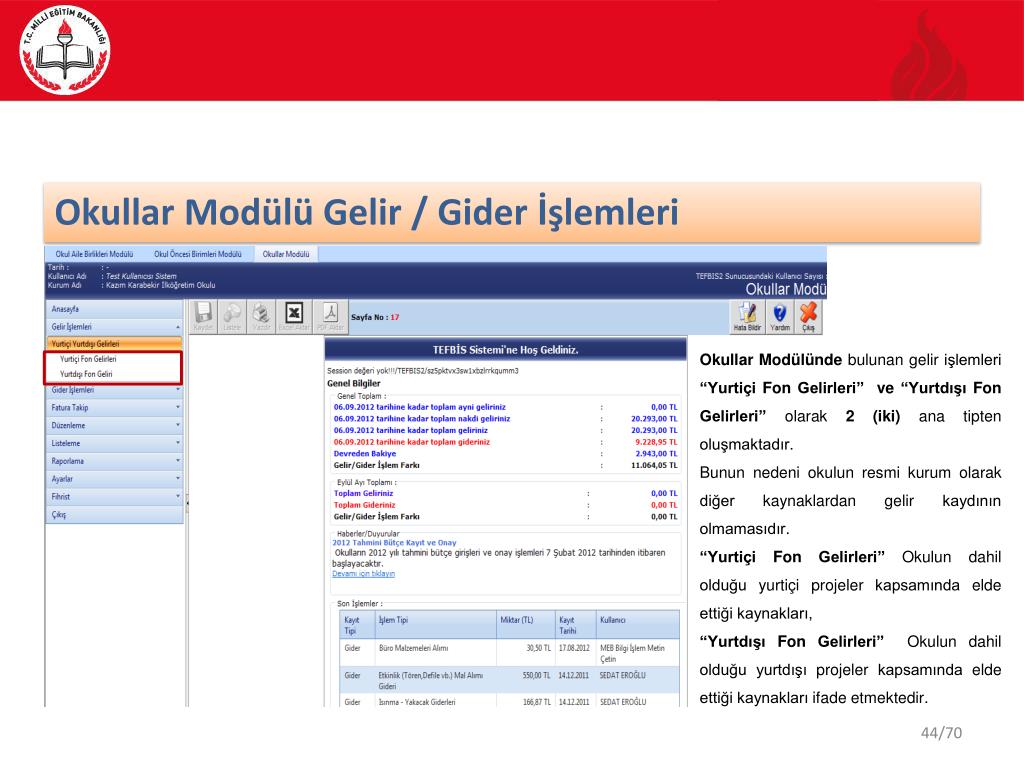
Task: Click toplam ayni geliriniz row label
Action: [x=419, y=407]
